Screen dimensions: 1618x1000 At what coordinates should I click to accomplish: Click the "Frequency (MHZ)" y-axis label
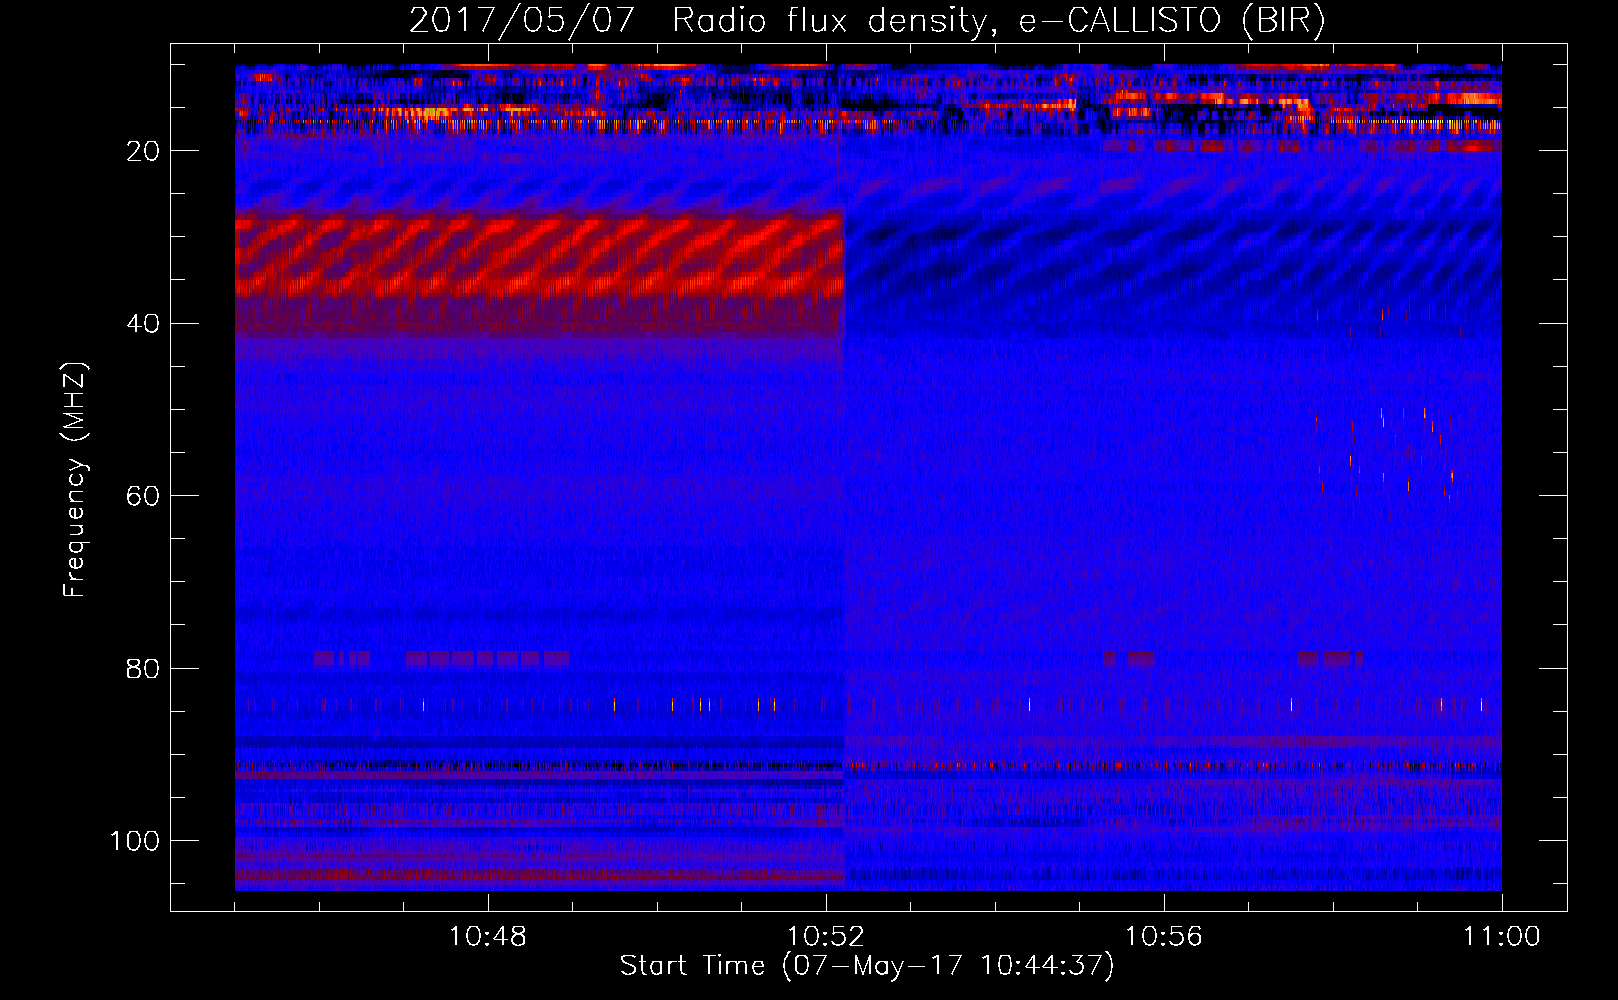click(x=75, y=480)
